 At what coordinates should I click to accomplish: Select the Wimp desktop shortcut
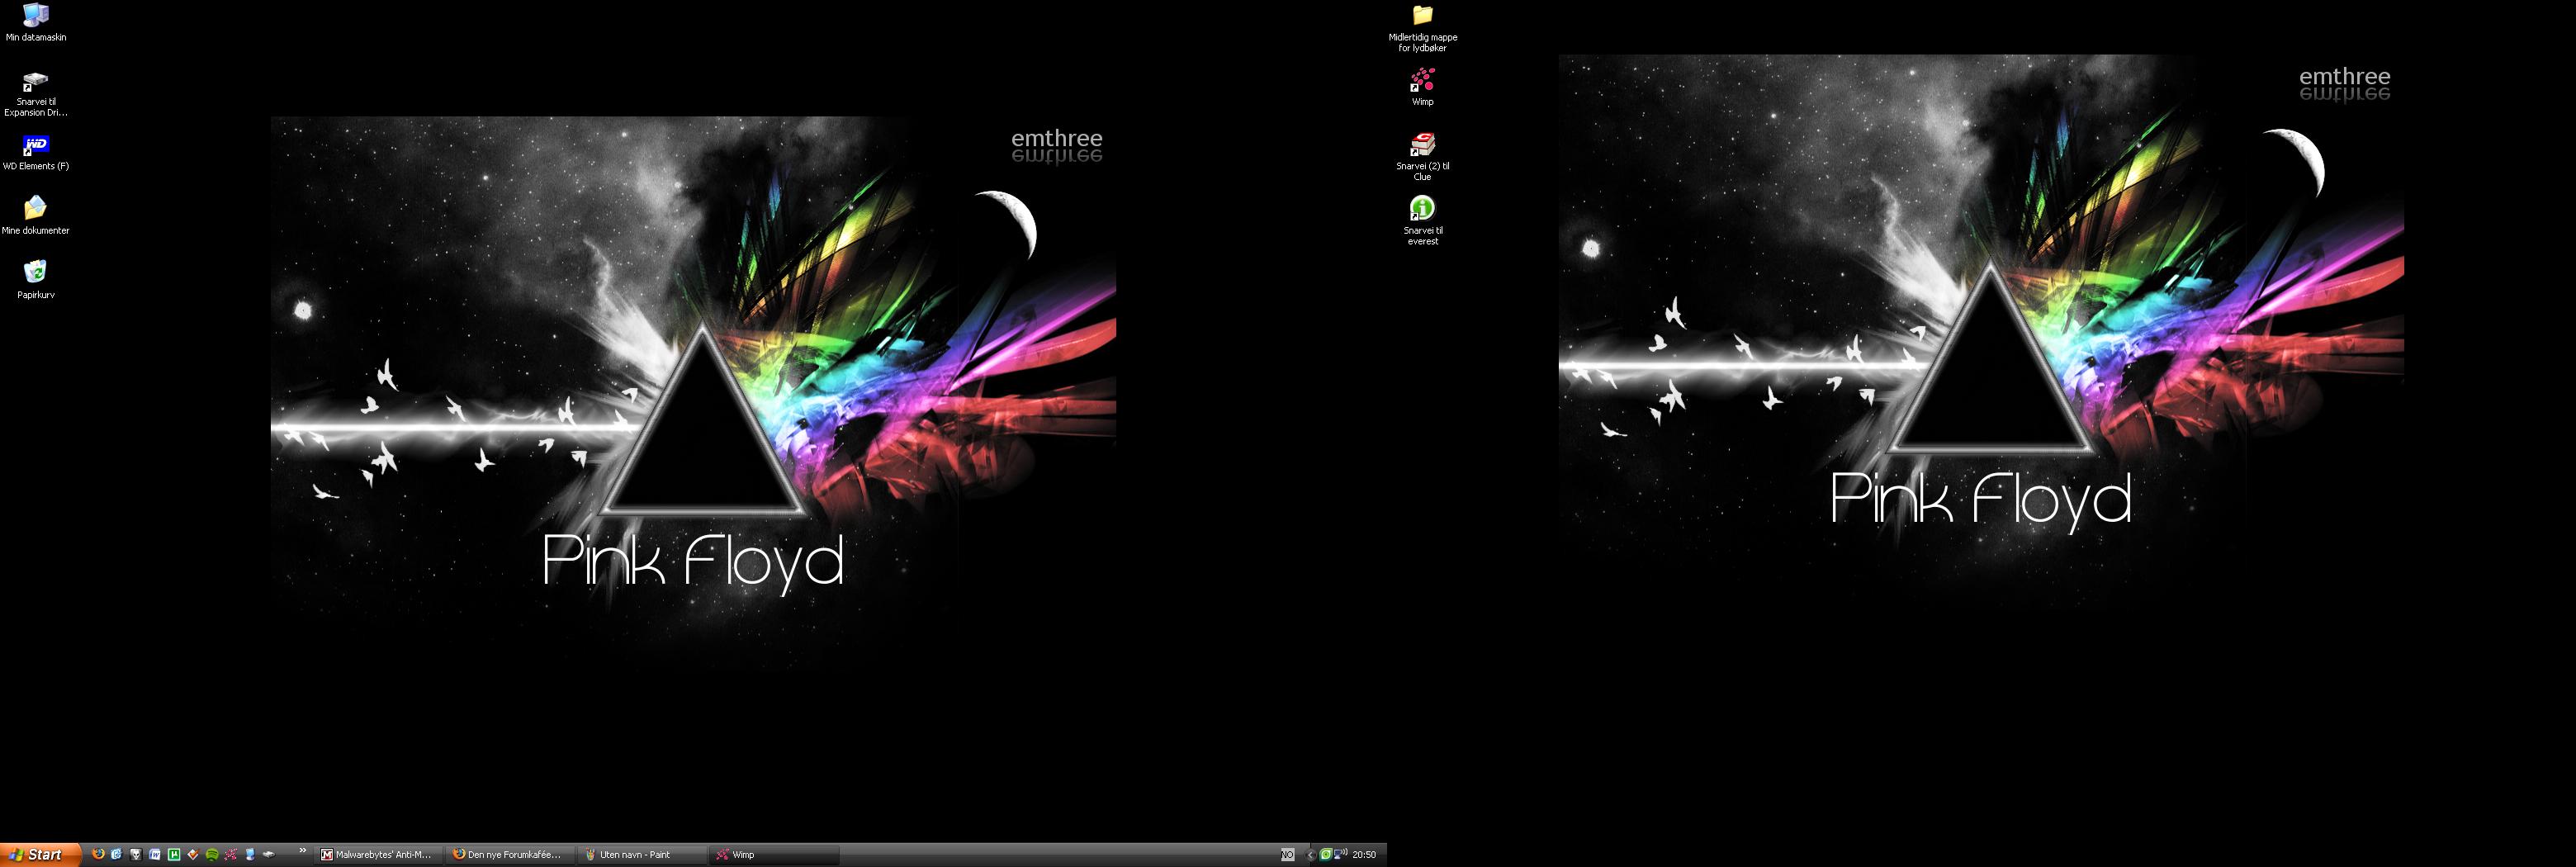tap(1422, 87)
